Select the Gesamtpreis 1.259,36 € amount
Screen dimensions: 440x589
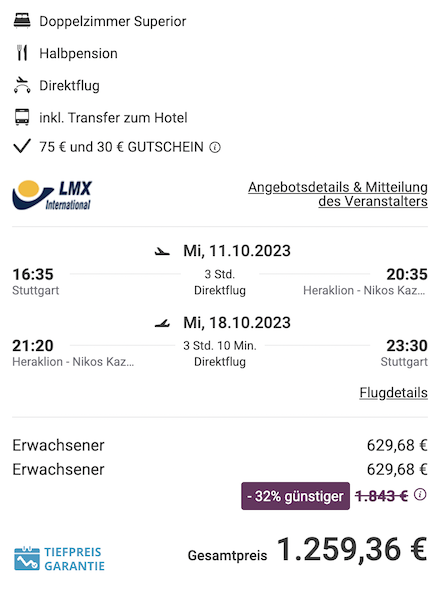pos(352,550)
